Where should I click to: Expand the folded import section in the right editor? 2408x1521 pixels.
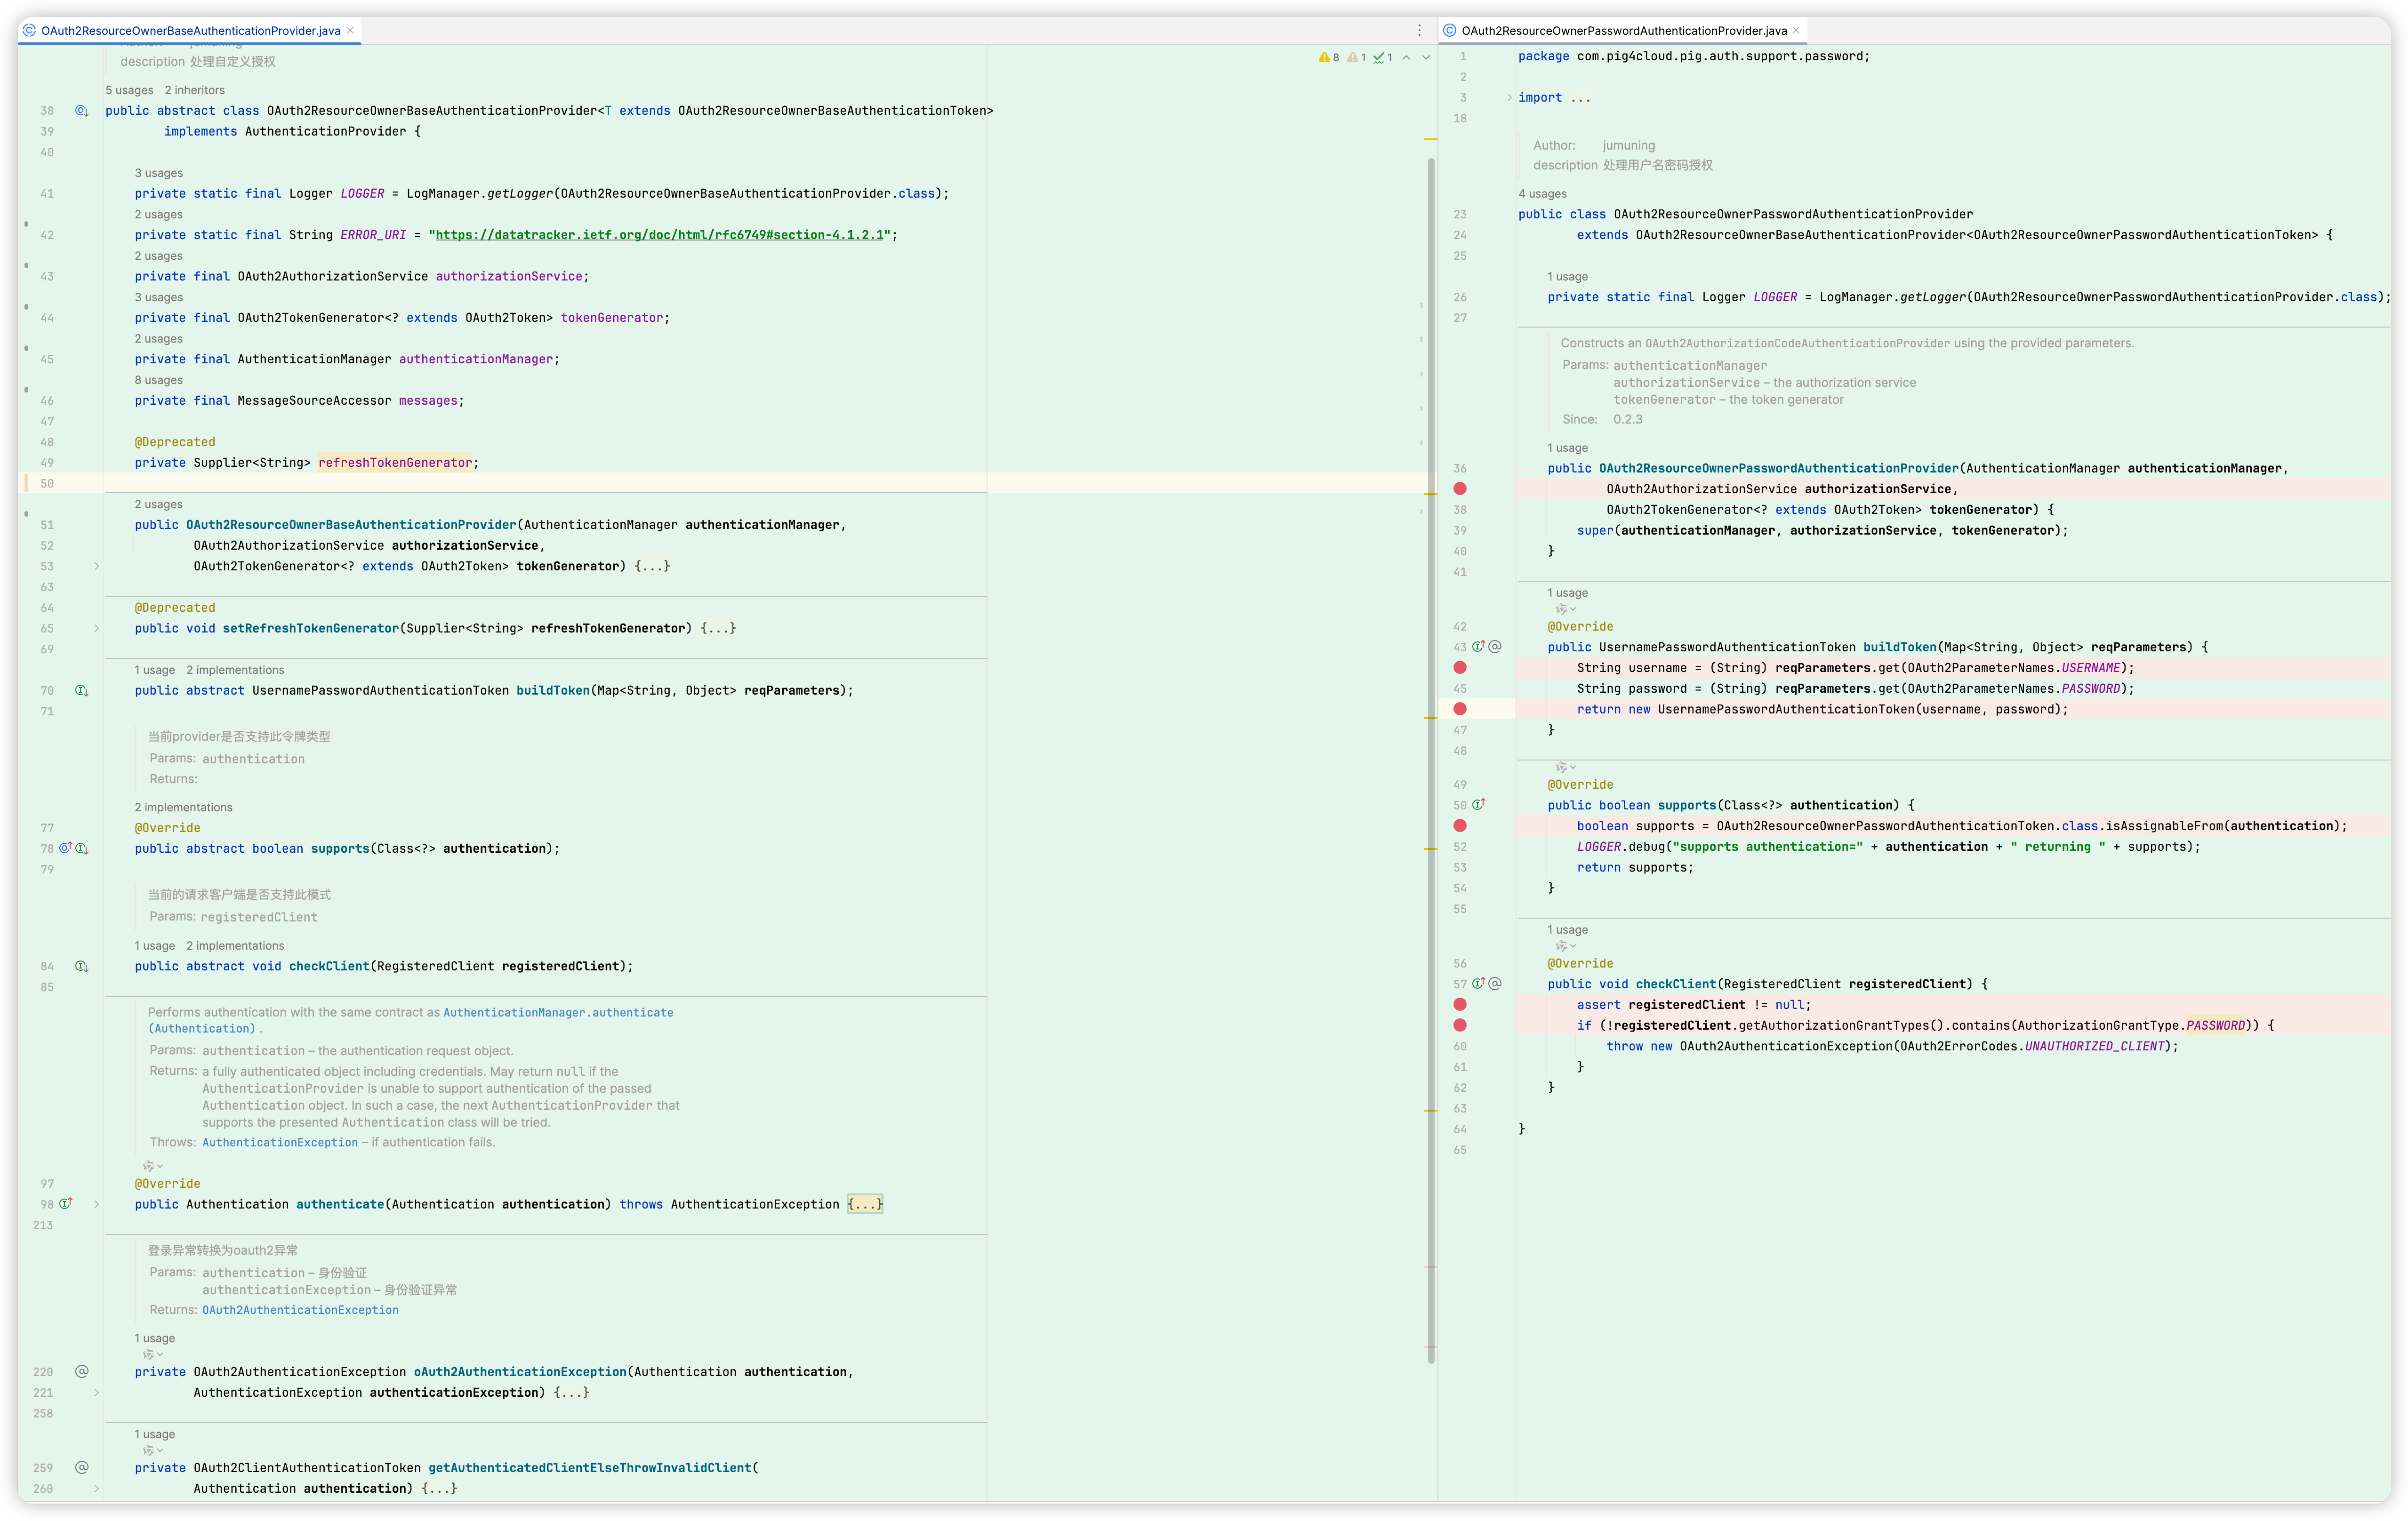pyautogui.click(x=1509, y=97)
